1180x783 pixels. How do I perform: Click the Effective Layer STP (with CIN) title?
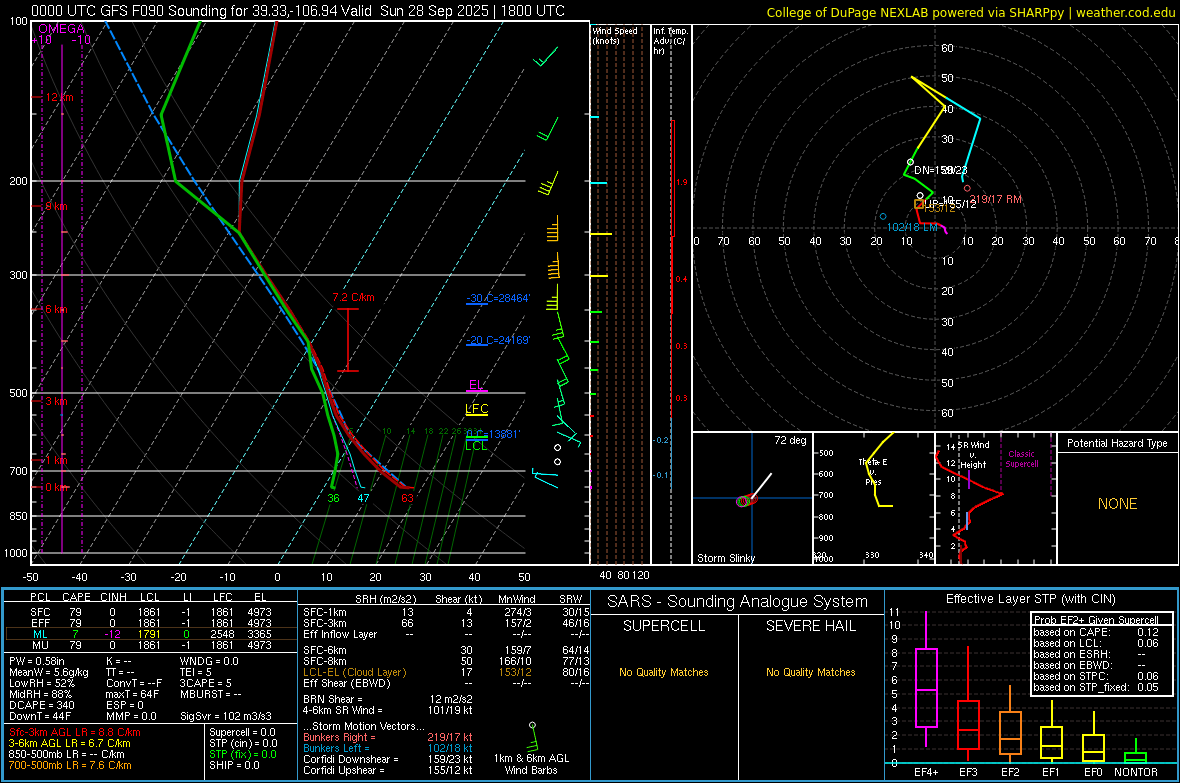click(1030, 599)
